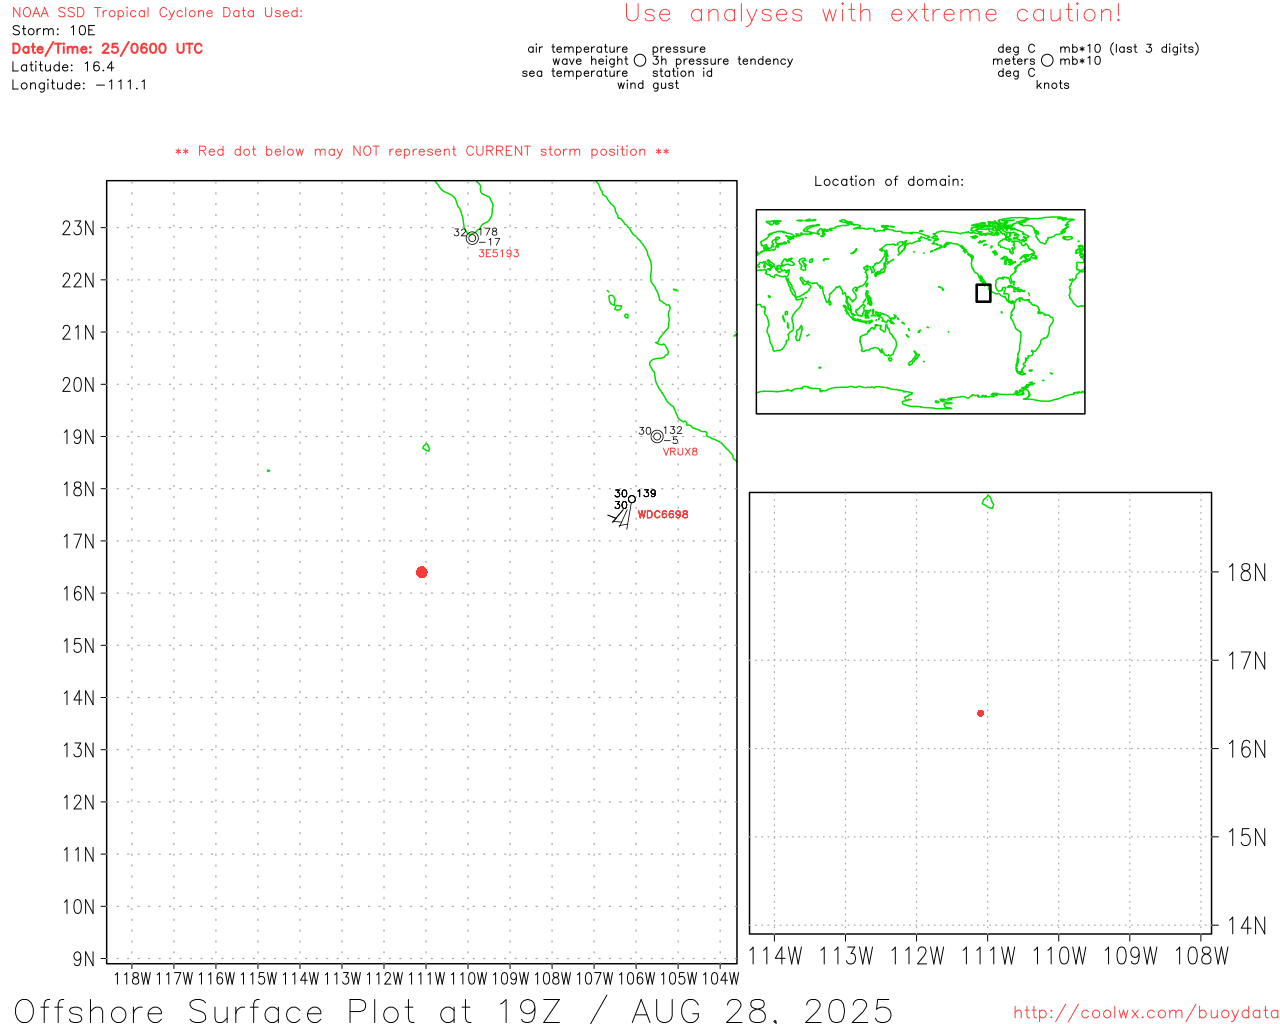Click the 18N label on the inset map
This screenshot has width=1280, height=1024.
click(x=1246, y=573)
